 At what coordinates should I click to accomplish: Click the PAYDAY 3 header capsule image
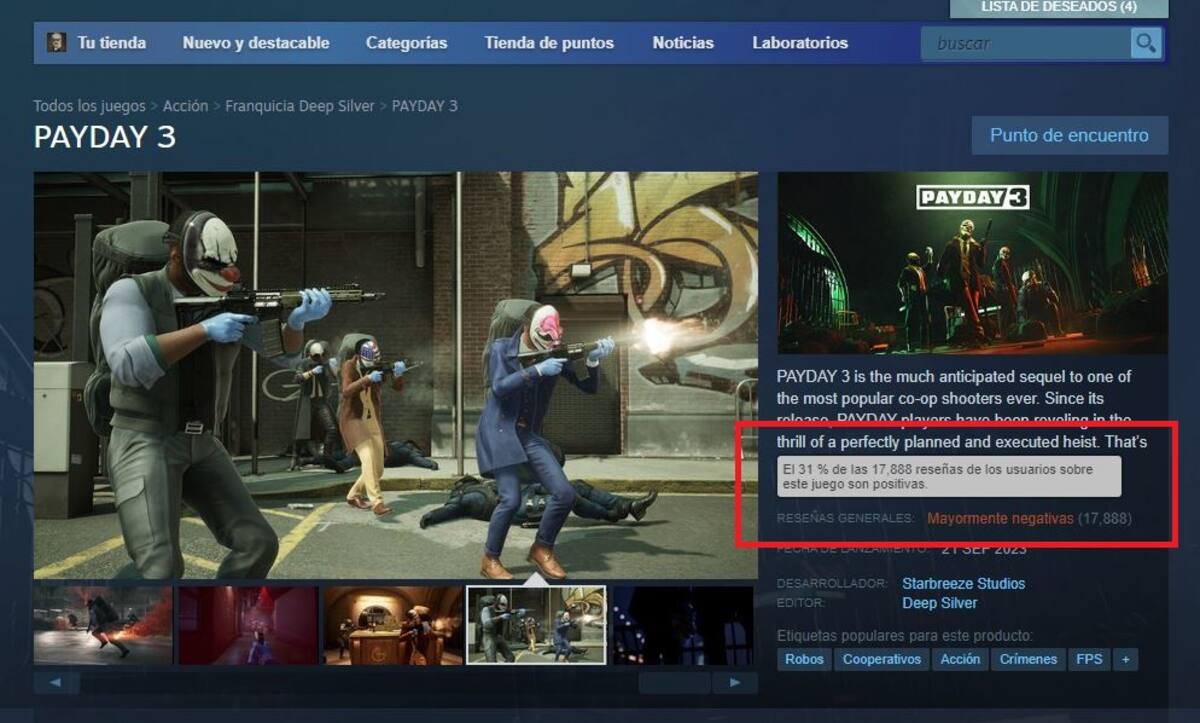972,262
